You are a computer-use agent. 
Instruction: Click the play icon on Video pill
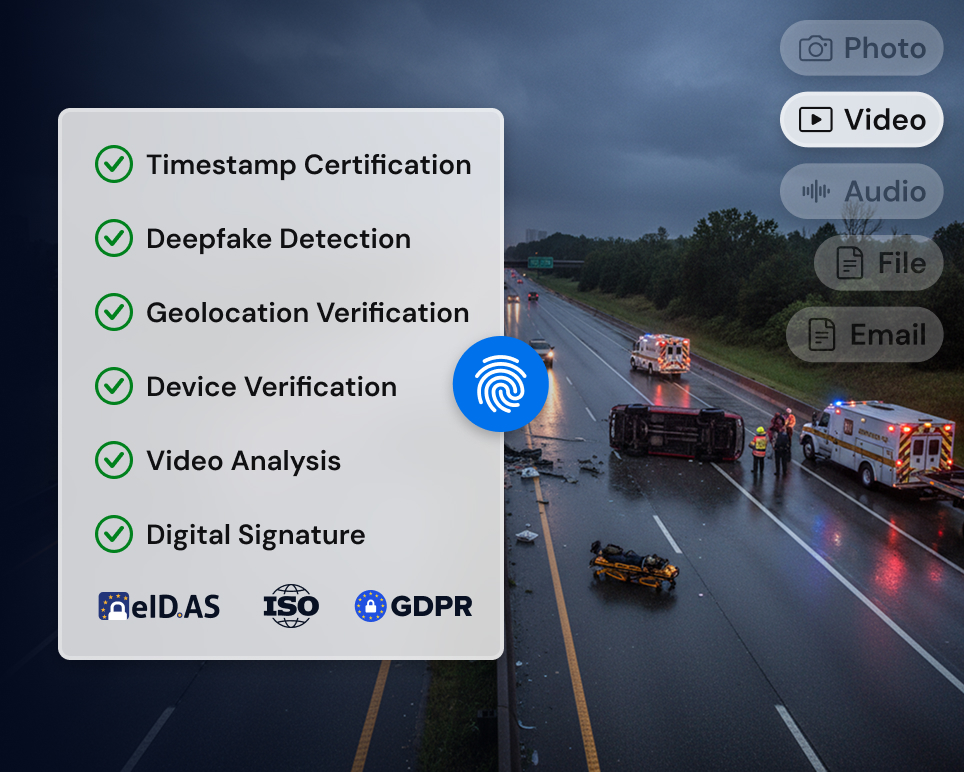[815, 120]
